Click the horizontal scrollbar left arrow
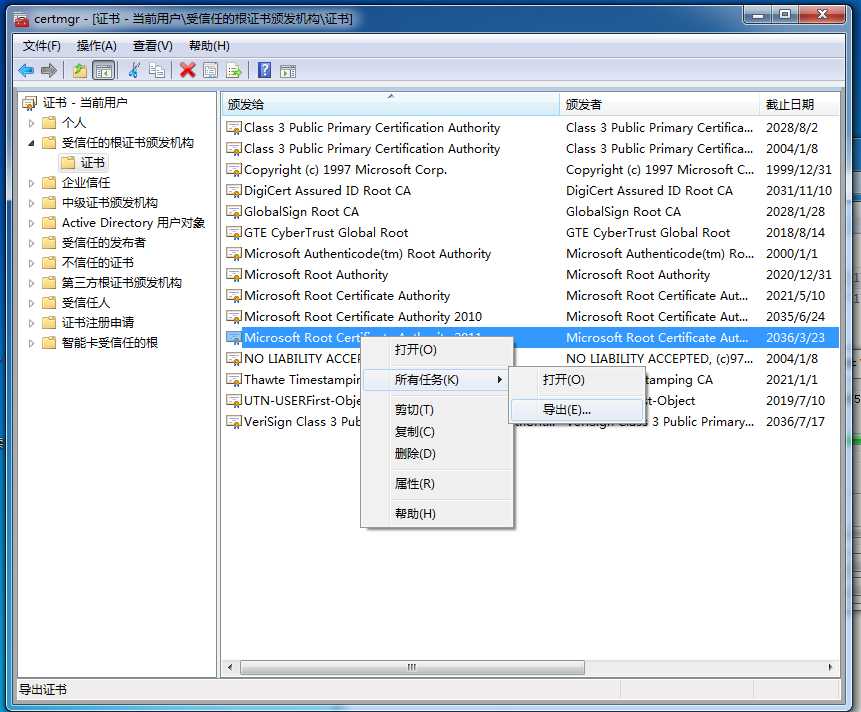This screenshot has height=712, width=861. point(230,668)
